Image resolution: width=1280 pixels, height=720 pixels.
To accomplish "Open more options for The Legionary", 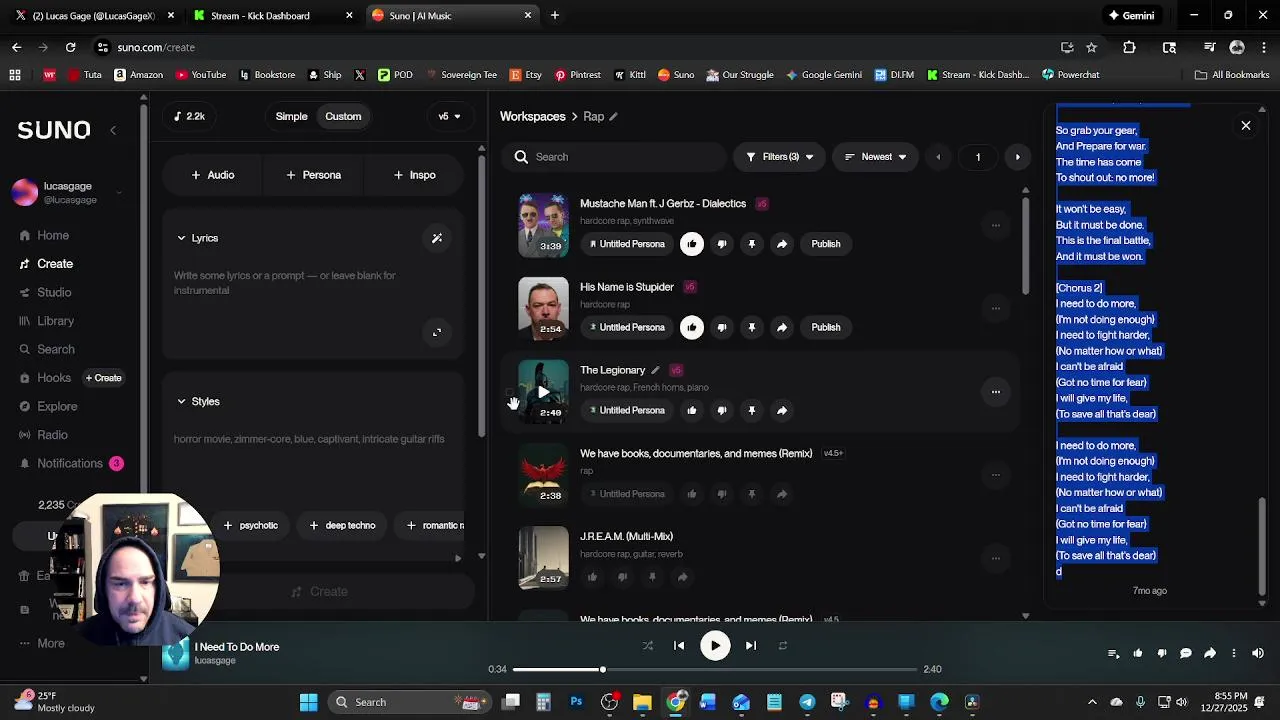I will 995,392.
